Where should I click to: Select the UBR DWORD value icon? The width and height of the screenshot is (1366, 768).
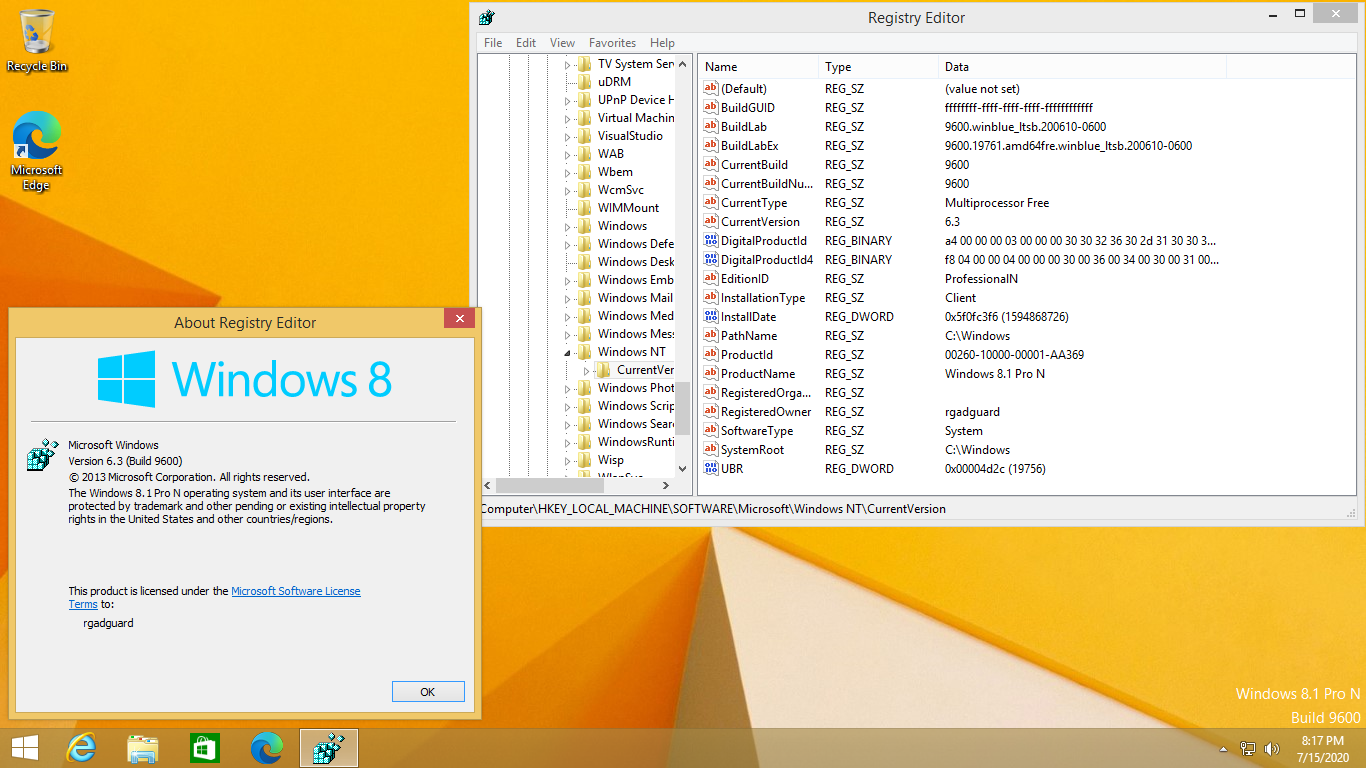tap(711, 469)
